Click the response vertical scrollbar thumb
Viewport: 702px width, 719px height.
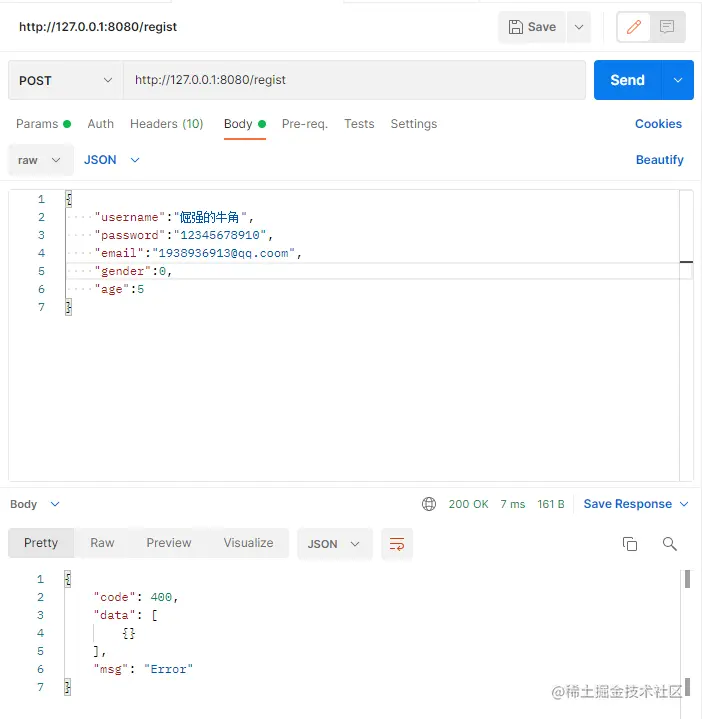[x=687, y=579]
